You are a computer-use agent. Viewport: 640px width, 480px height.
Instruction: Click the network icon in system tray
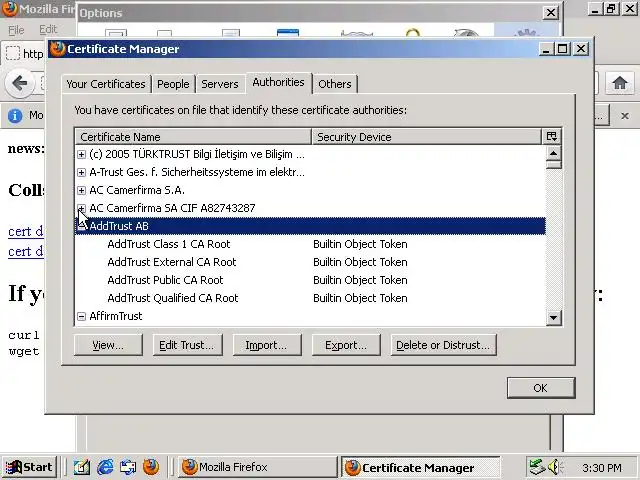click(x=537, y=467)
